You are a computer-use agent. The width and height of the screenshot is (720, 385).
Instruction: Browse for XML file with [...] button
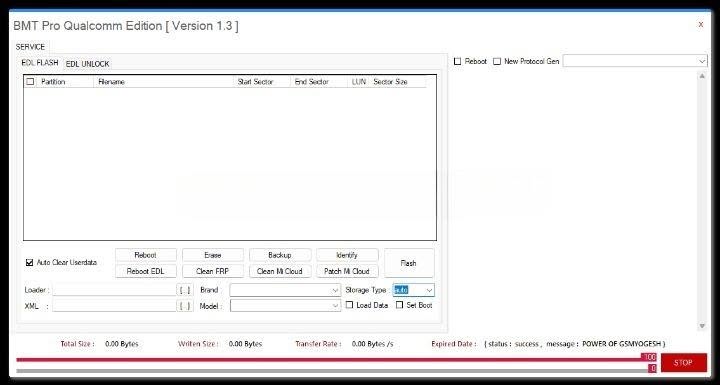pos(185,306)
